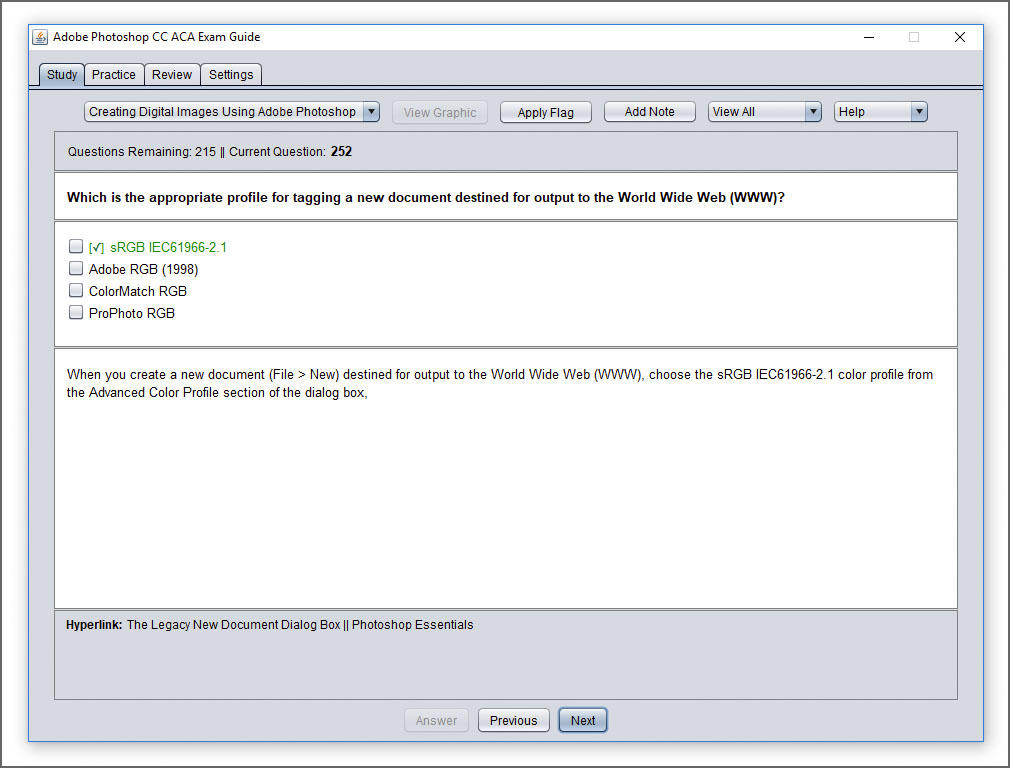Click the Apply Flag button

(546, 112)
